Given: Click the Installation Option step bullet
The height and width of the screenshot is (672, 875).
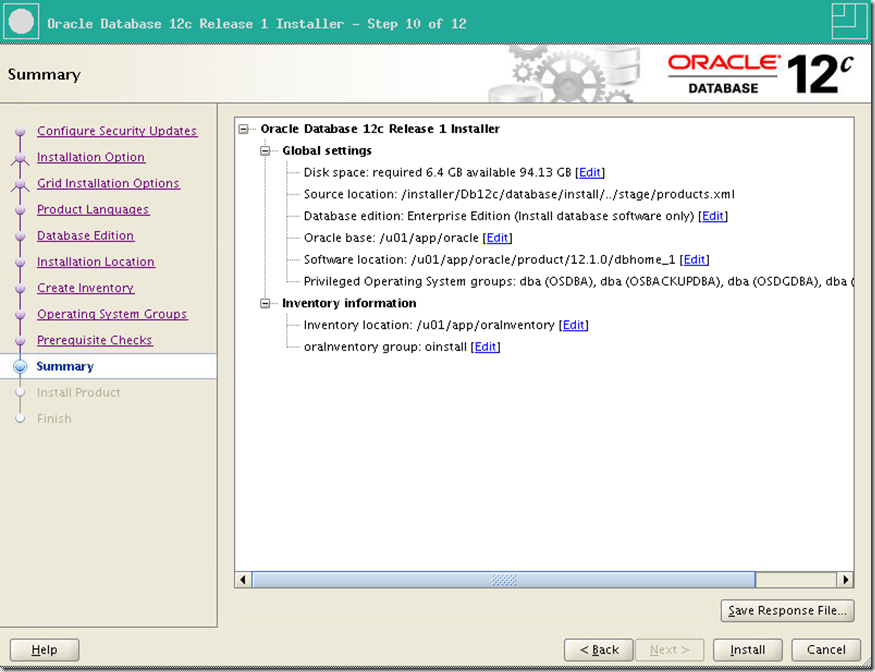Looking at the screenshot, I should (x=20, y=158).
